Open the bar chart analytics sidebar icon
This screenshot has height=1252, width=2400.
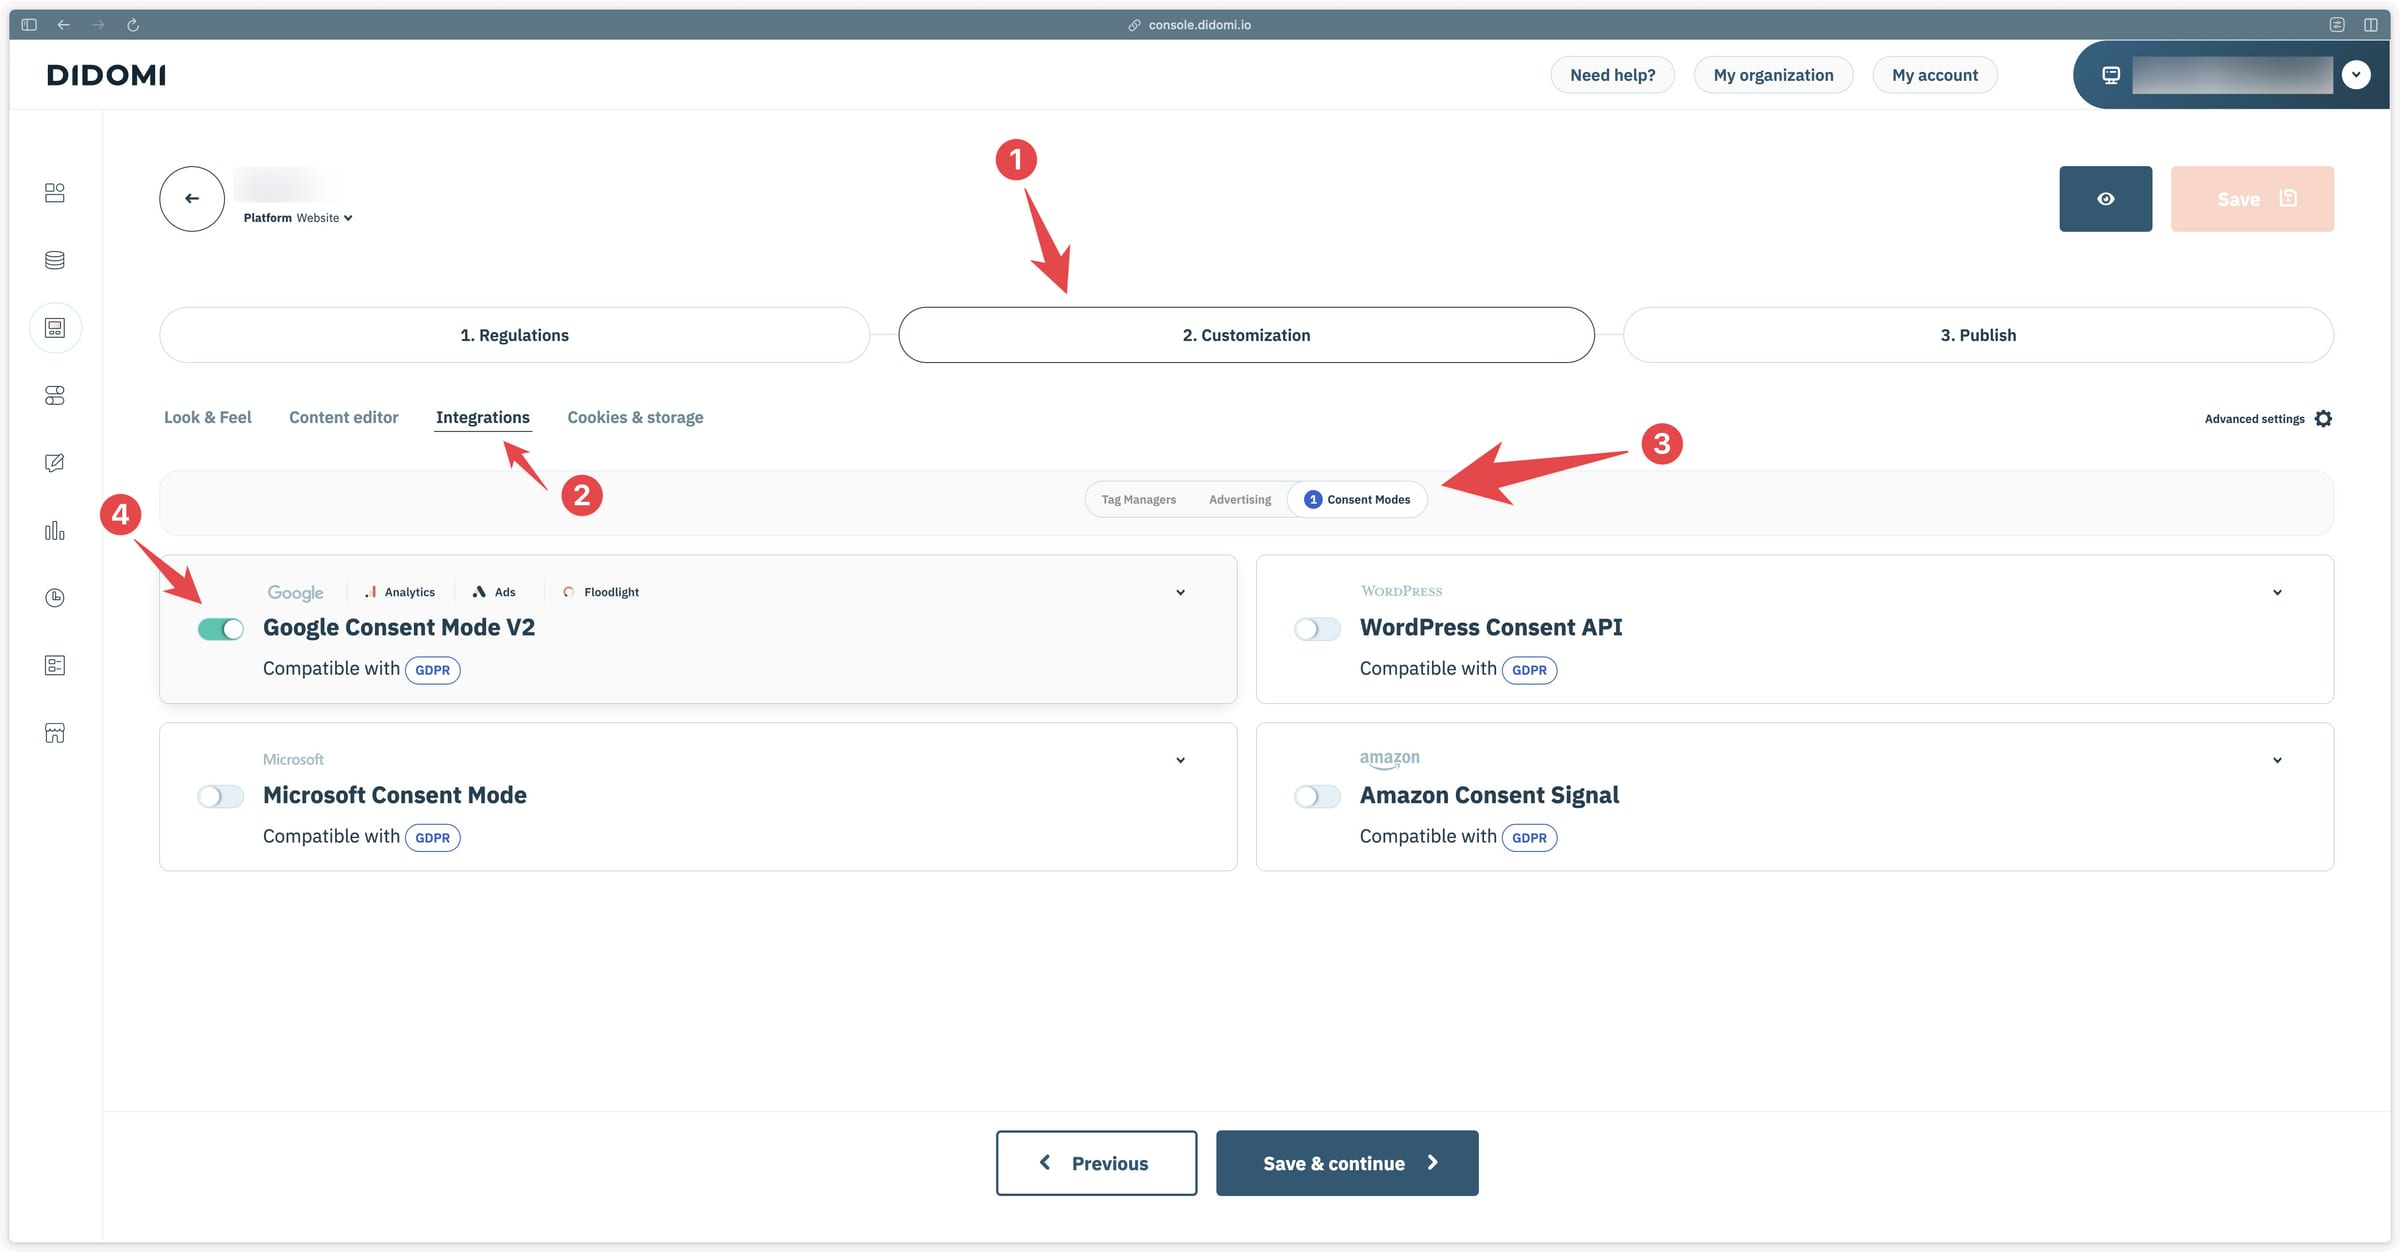click(x=55, y=531)
